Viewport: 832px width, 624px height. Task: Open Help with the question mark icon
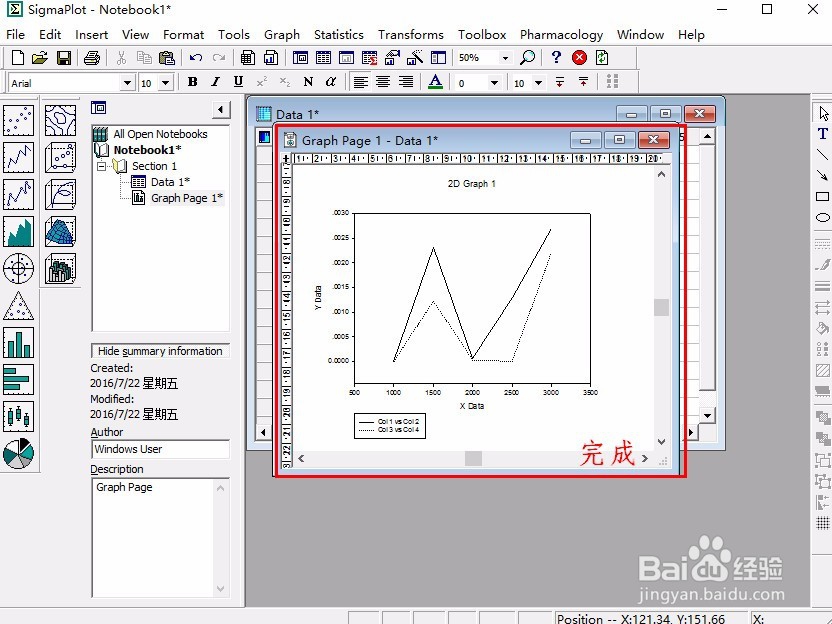[x=556, y=57]
